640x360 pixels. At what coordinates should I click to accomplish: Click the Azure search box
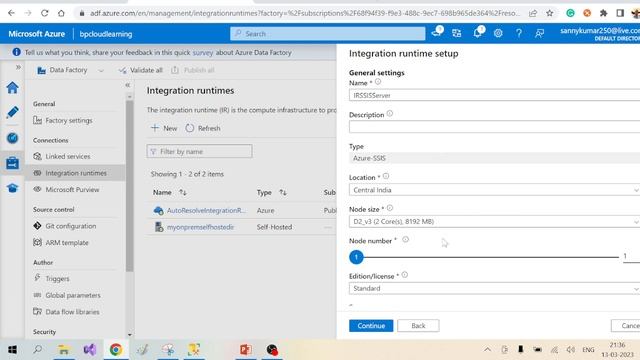[x=328, y=33]
